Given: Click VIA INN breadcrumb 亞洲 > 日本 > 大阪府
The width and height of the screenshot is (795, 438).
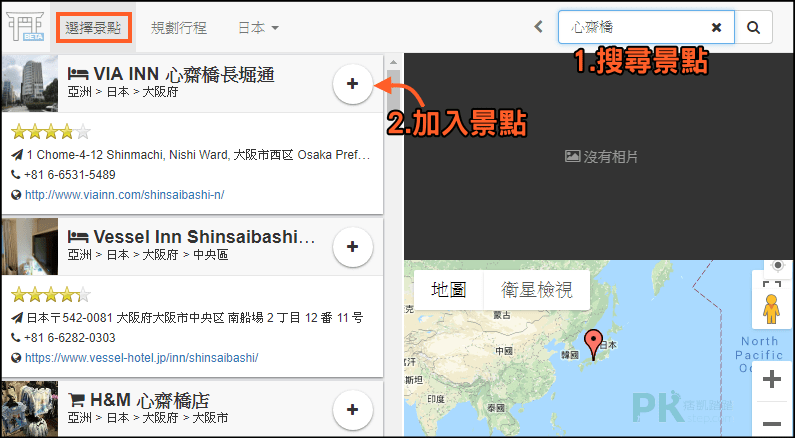Looking at the screenshot, I should pos(123,92).
